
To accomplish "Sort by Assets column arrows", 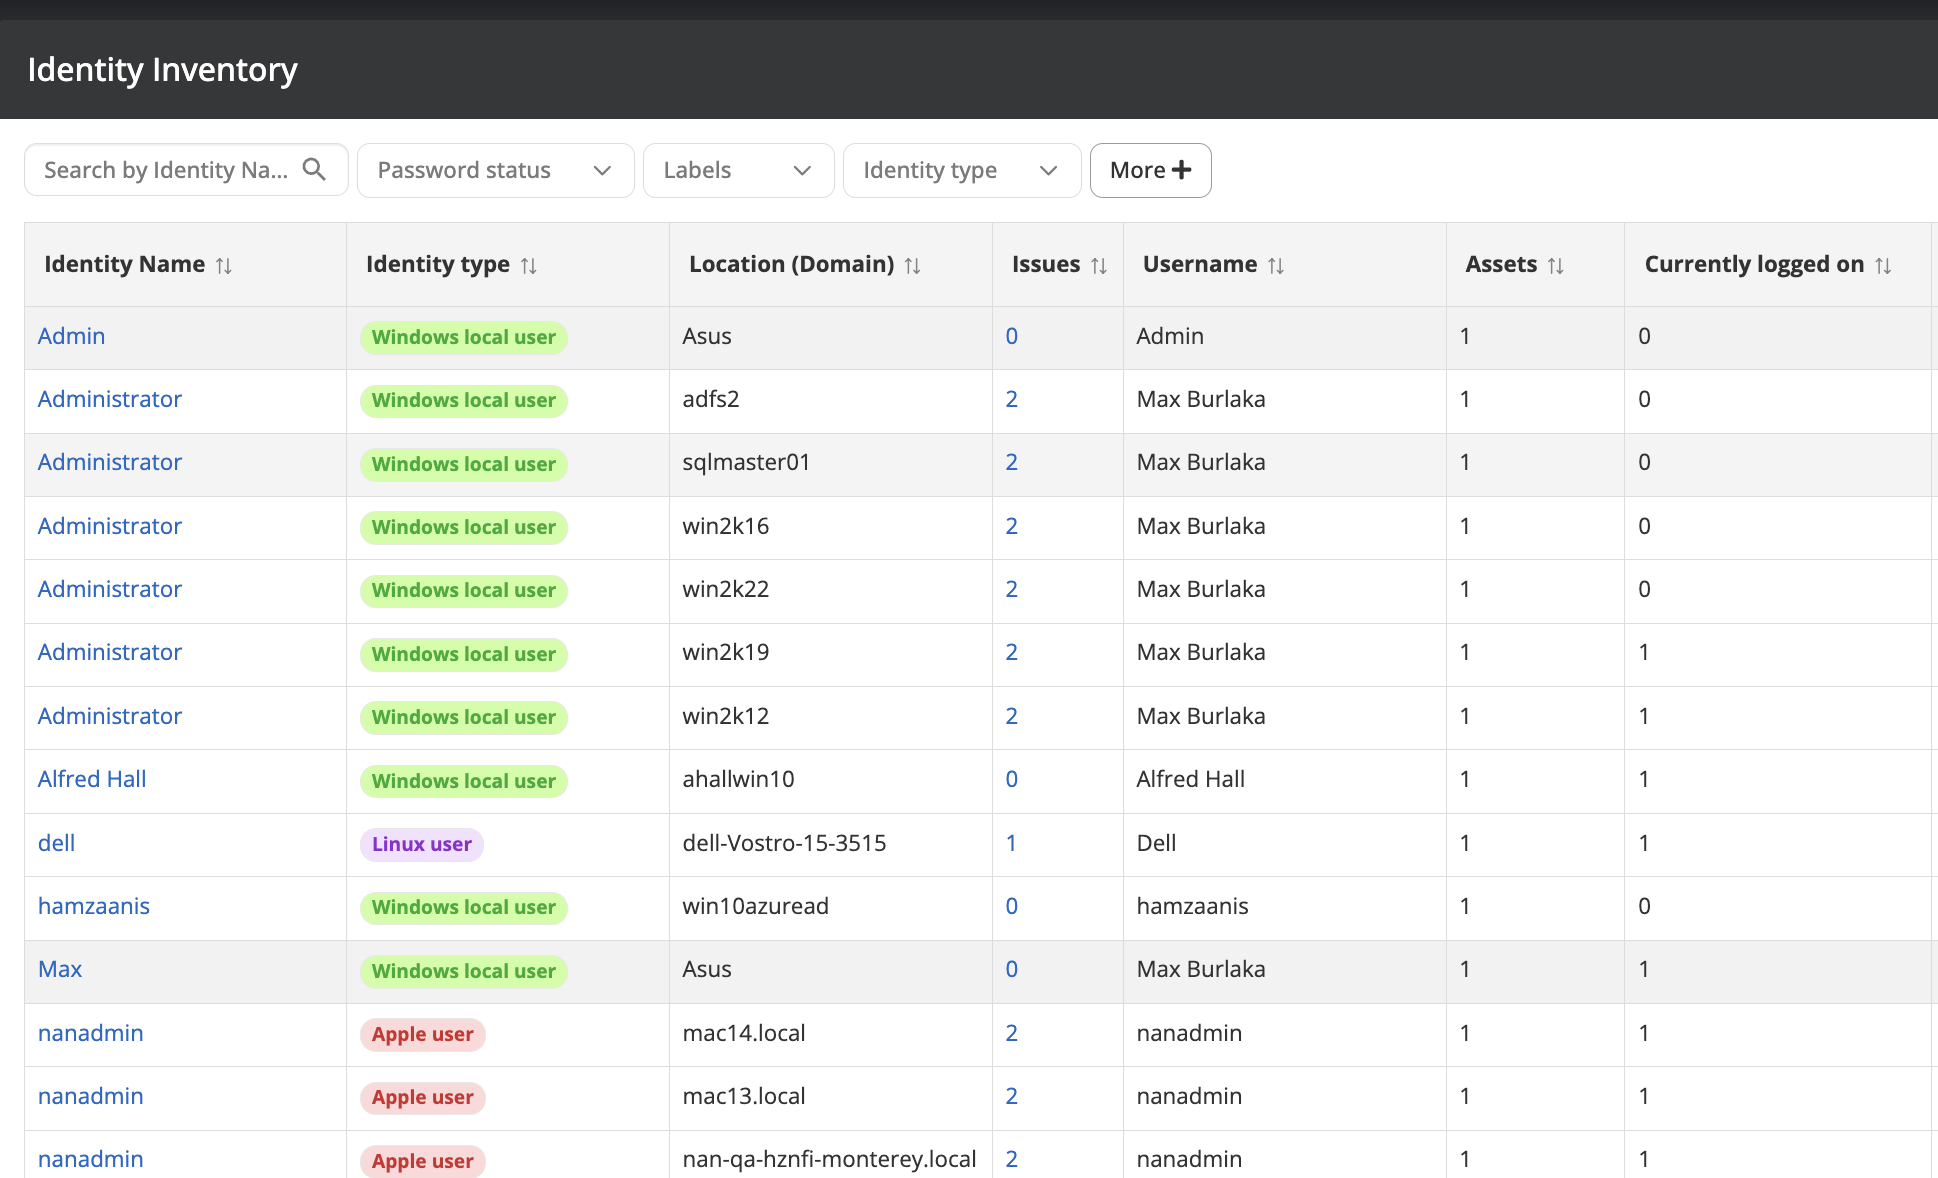I will [x=1555, y=266].
